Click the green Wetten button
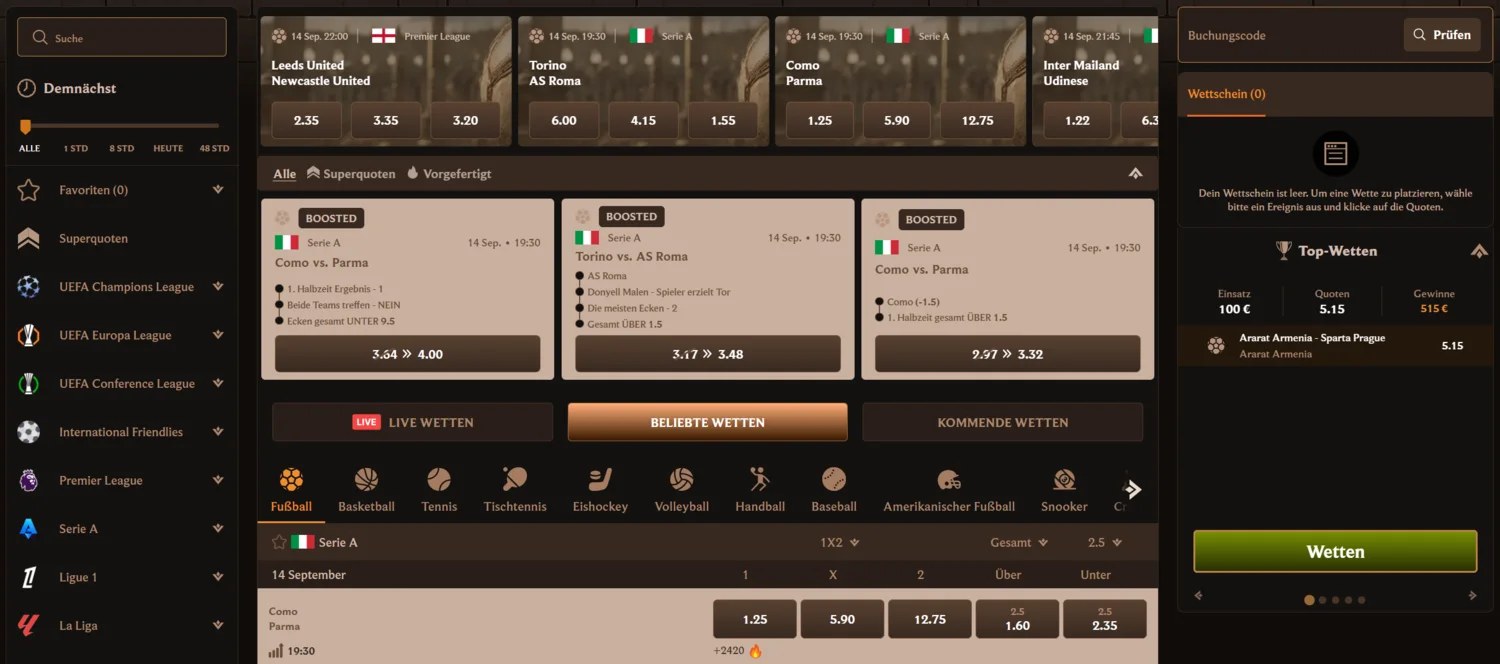 coord(1335,551)
